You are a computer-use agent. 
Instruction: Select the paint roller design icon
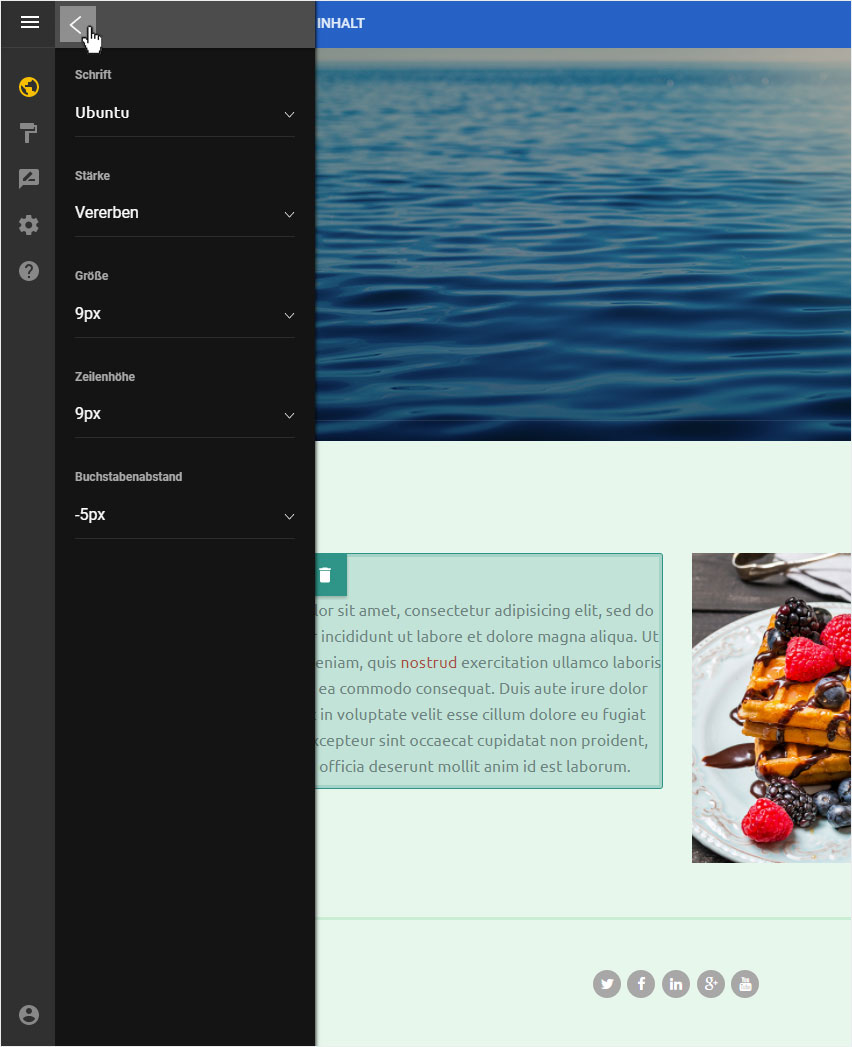pyautogui.click(x=29, y=133)
